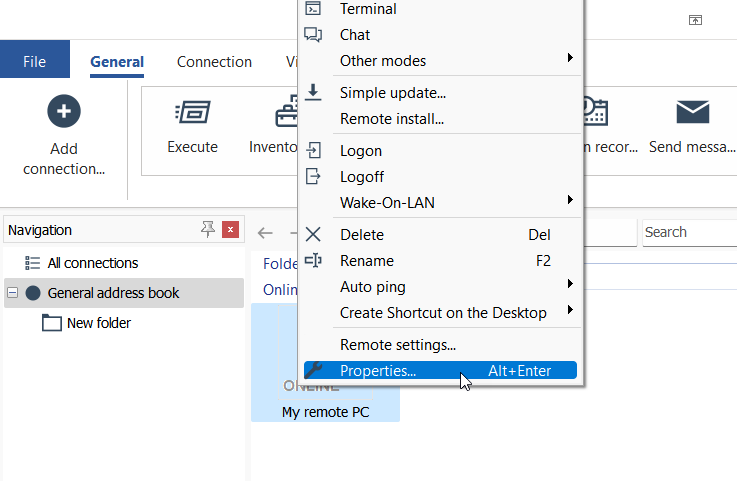Click the Execute toolbar icon

192,112
